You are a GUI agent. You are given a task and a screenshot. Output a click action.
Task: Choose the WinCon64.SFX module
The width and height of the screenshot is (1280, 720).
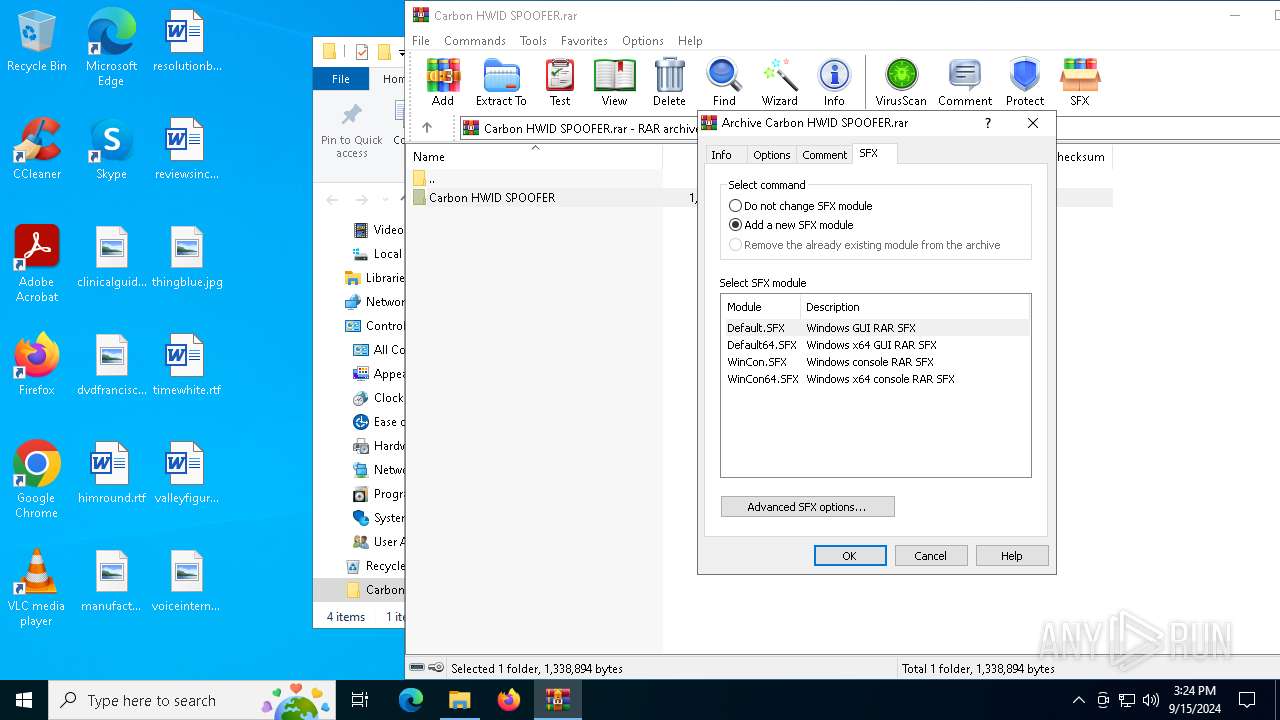pos(875,379)
